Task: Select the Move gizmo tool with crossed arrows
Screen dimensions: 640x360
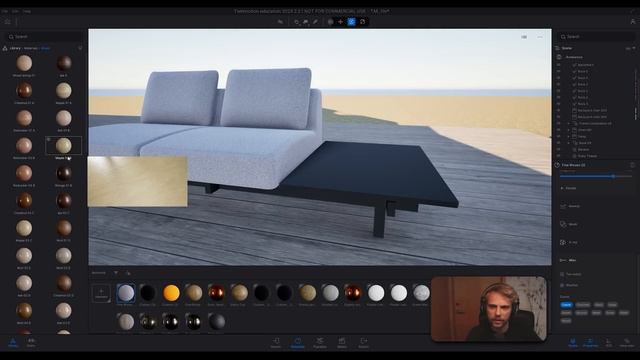Action: [340, 22]
